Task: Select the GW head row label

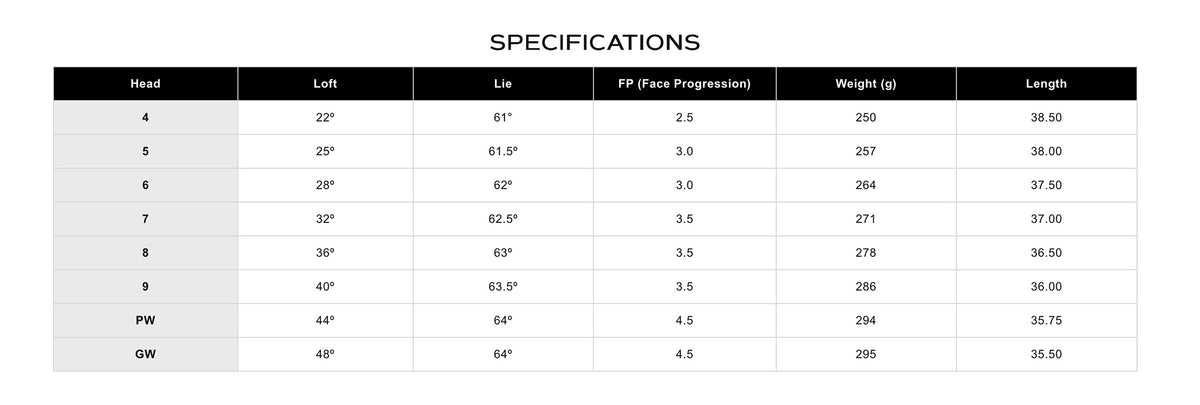Action: click(x=146, y=355)
